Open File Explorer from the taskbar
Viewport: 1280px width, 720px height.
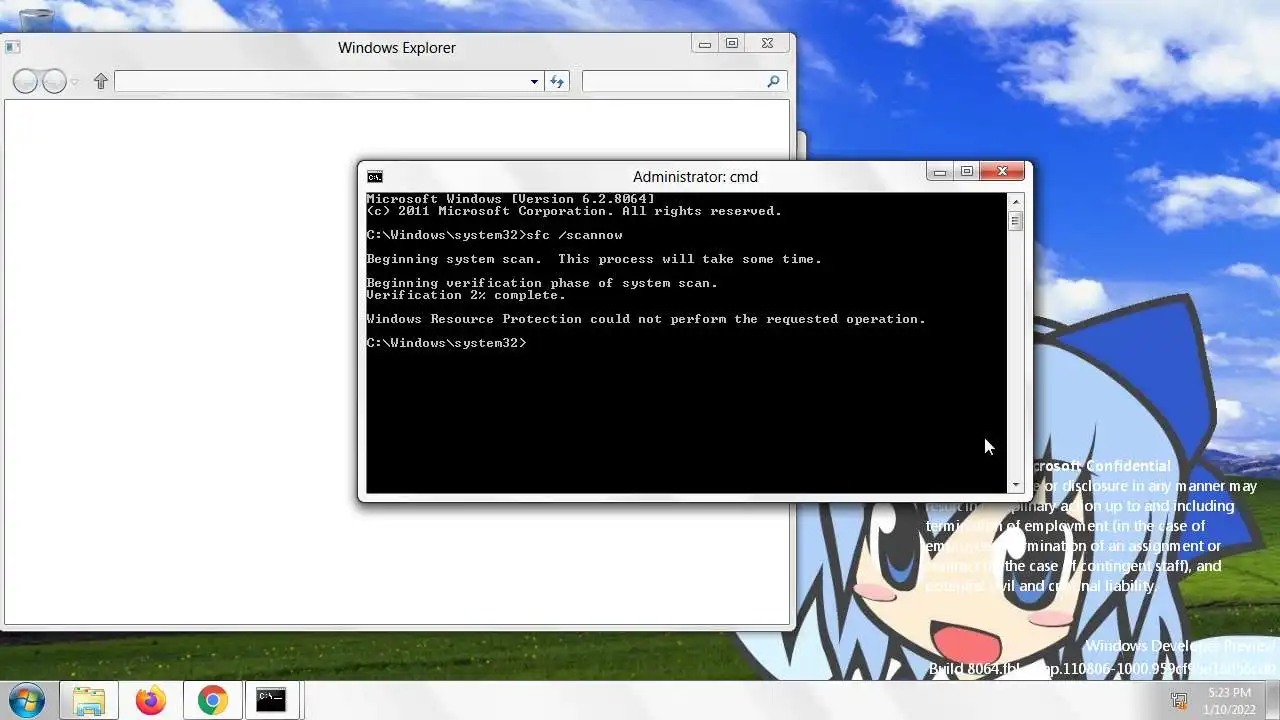point(89,700)
